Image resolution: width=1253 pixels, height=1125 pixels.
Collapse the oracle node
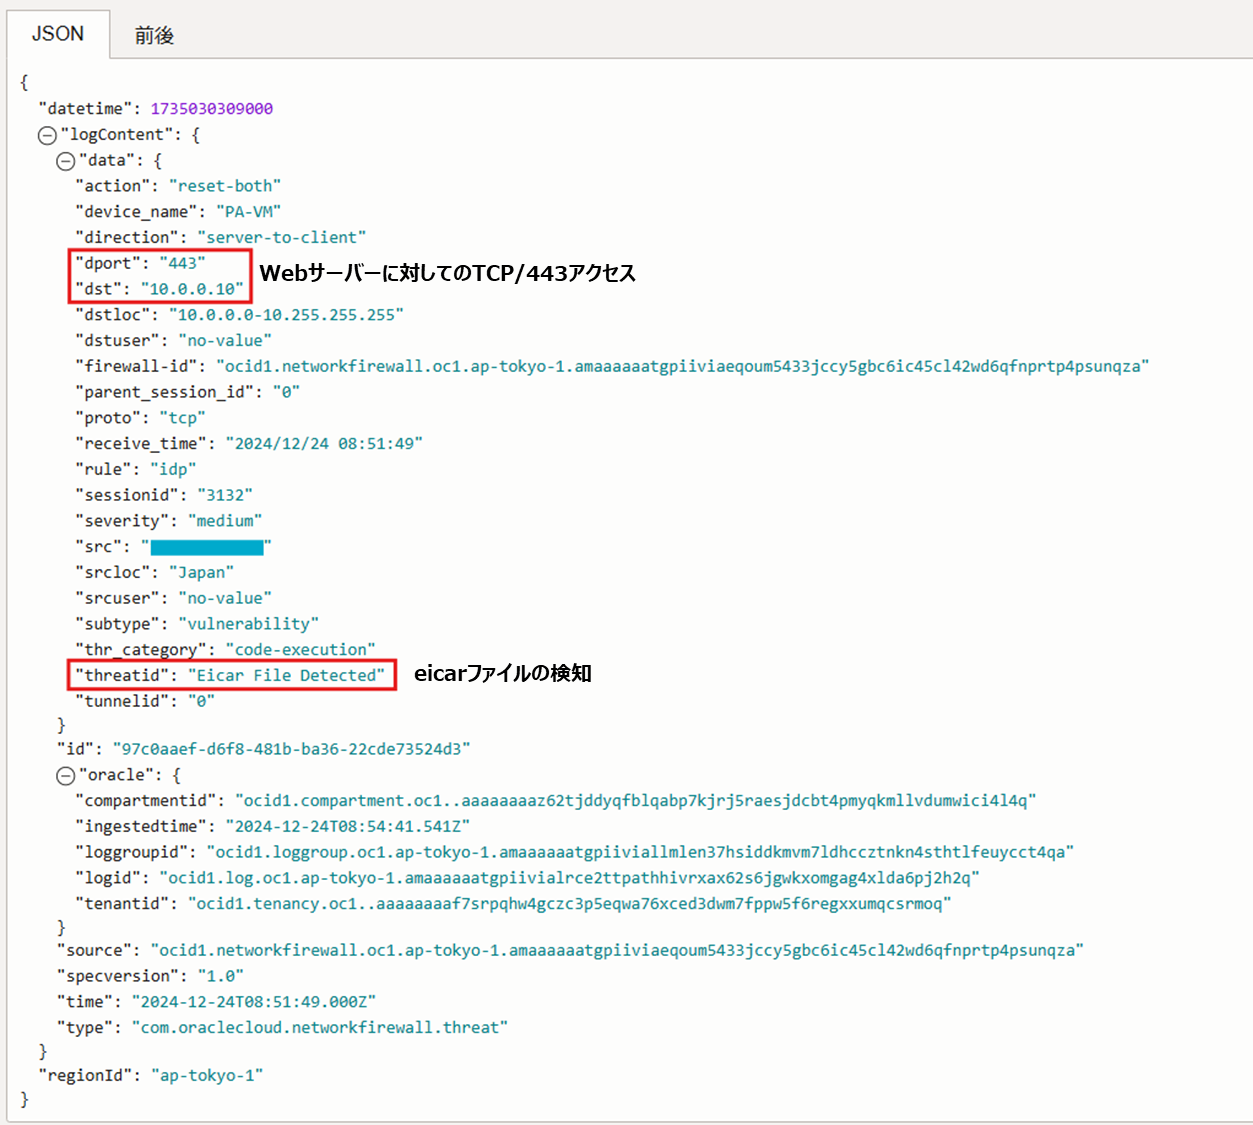coord(66,775)
